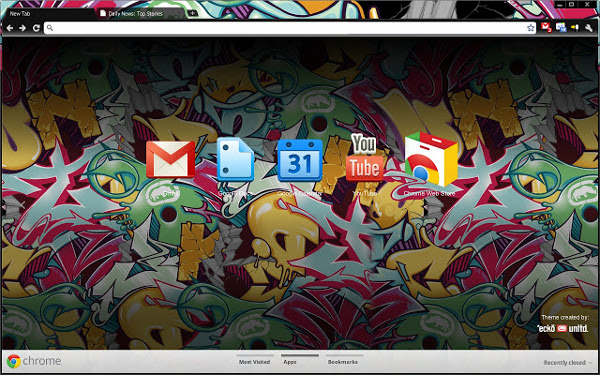
Task: Launch the YouTube app
Action: (x=365, y=158)
